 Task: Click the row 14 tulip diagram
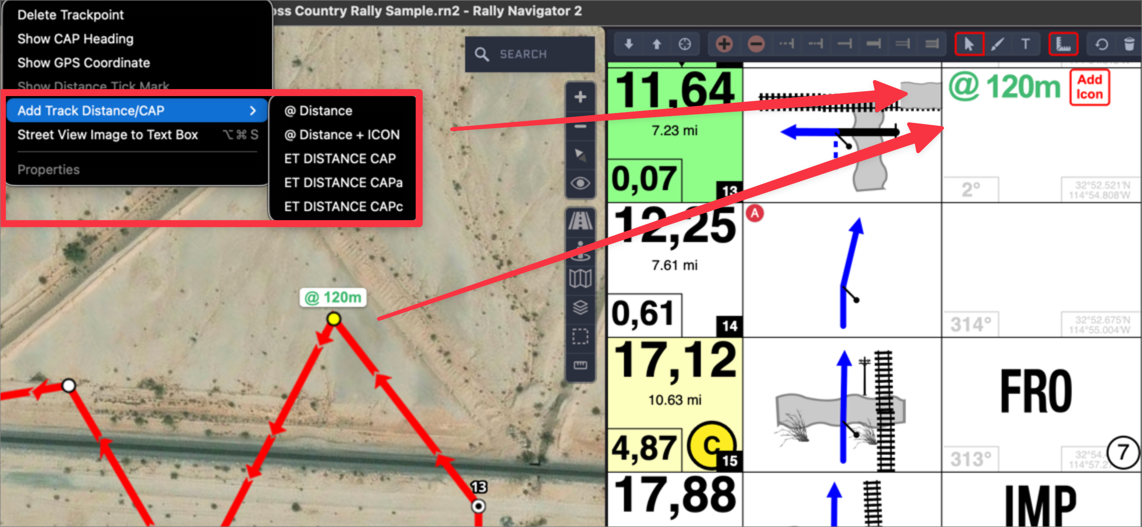click(x=842, y=270)
